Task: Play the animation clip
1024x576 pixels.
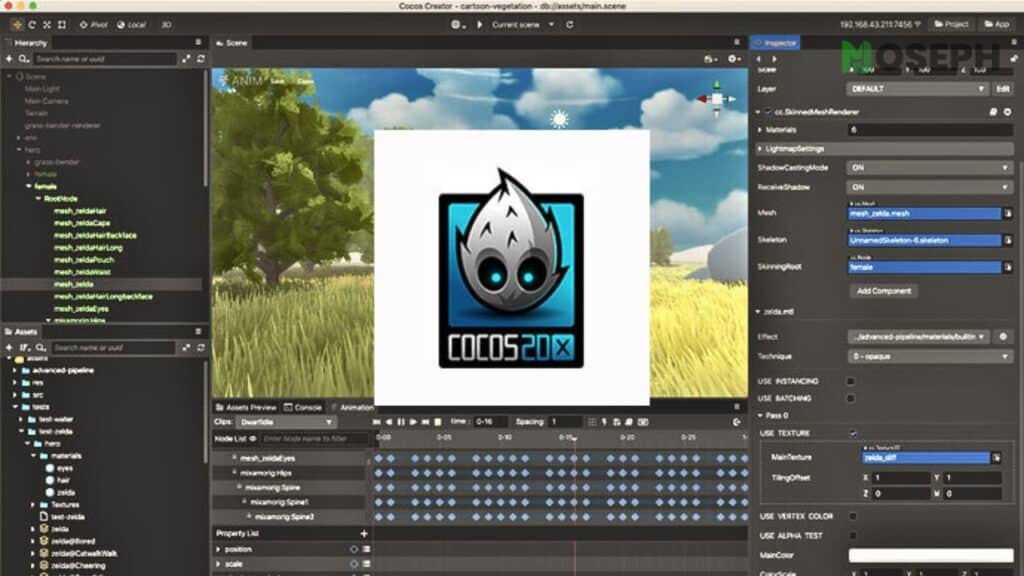Action: click(x=413, y=423)
